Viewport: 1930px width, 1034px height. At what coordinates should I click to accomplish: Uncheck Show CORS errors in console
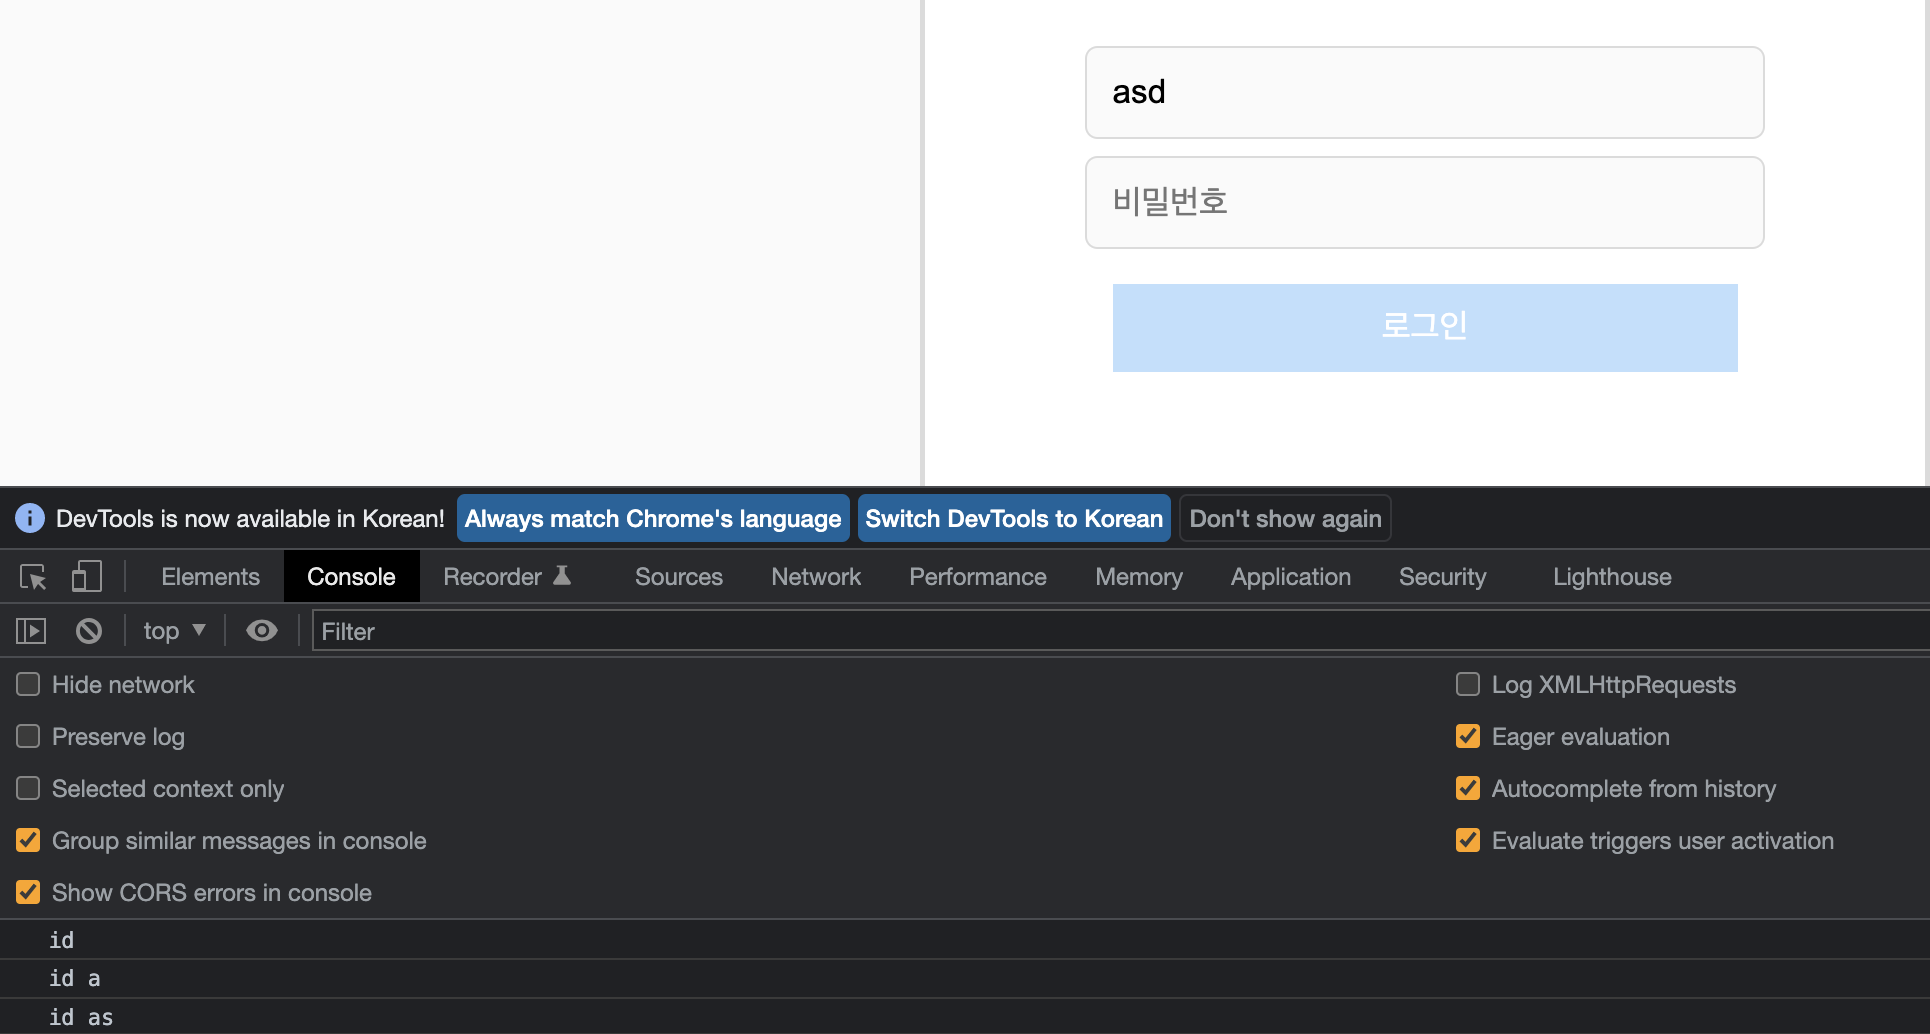[x=28, y=892]
